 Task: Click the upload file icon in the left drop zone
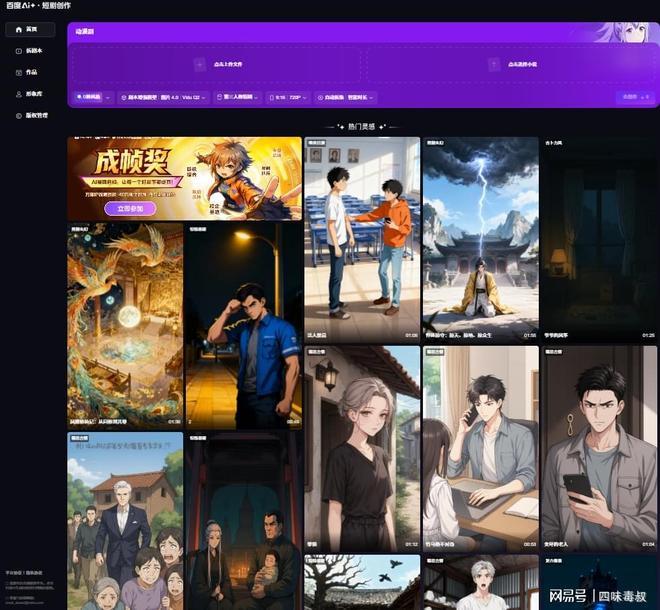200,64
